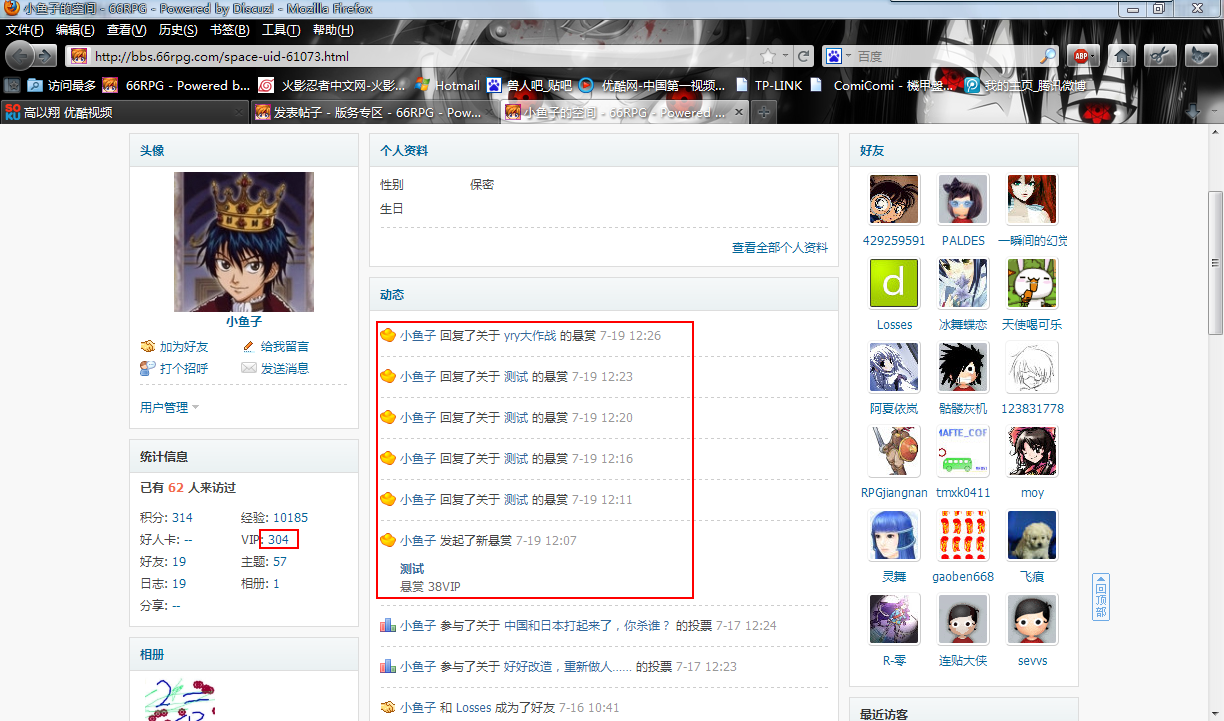Open the bold 测试 bounty title above 悬赏 38VIP

click(412, 568)
